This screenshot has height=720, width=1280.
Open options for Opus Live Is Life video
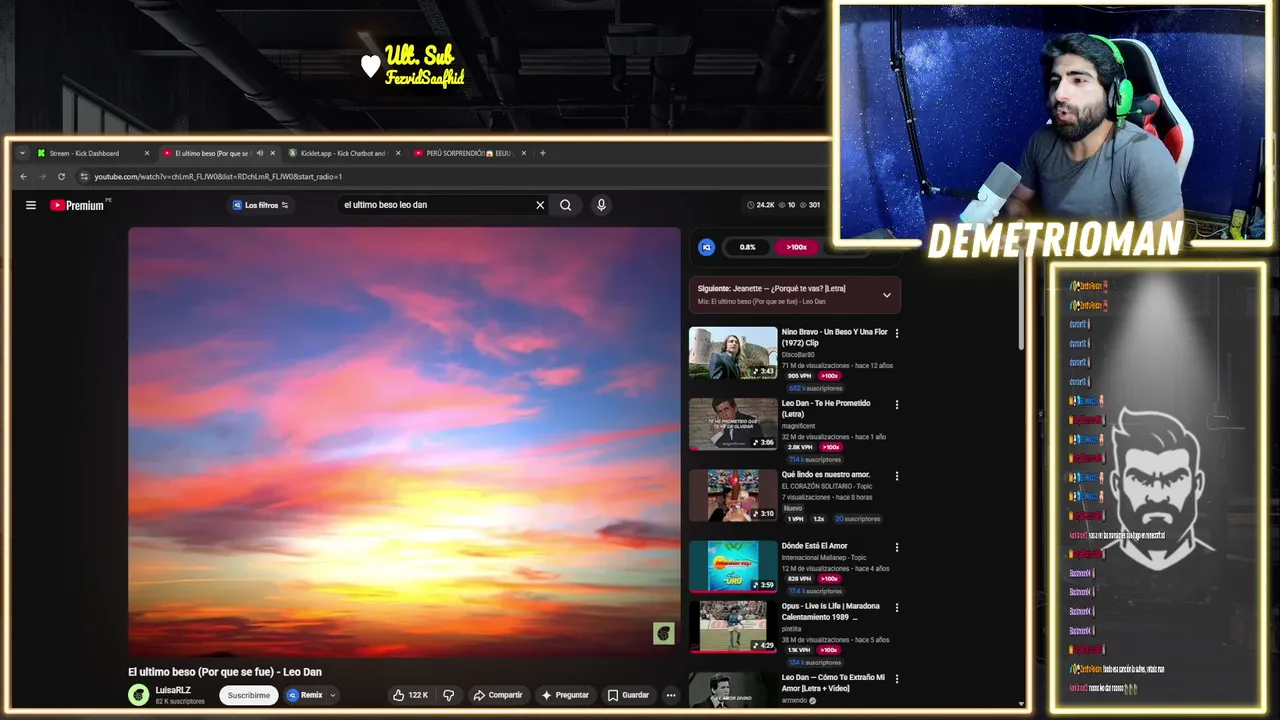[x=896, y=607]
